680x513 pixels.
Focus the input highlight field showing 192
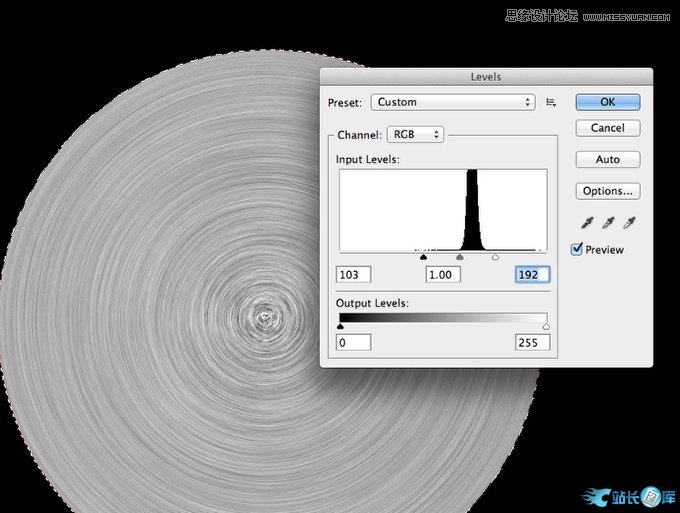pos(532,275)
